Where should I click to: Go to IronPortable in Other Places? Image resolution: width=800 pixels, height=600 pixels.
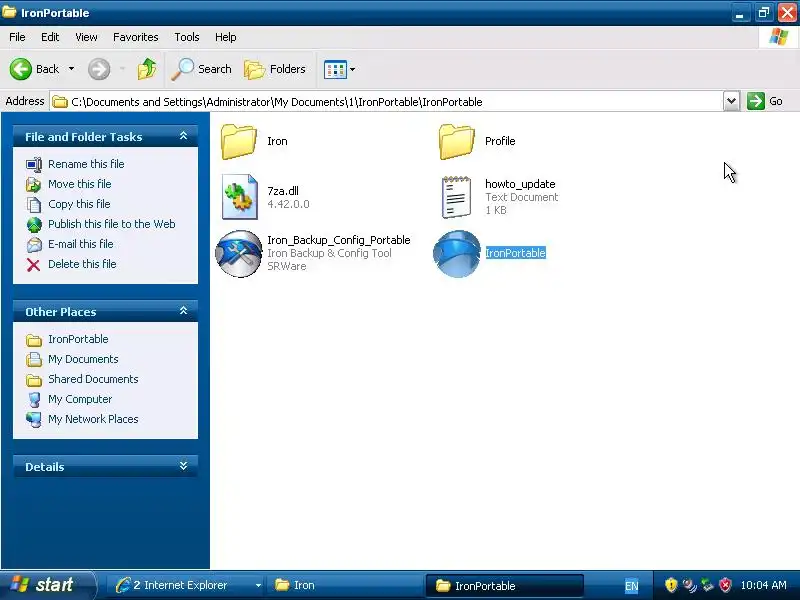click(78, 339)
